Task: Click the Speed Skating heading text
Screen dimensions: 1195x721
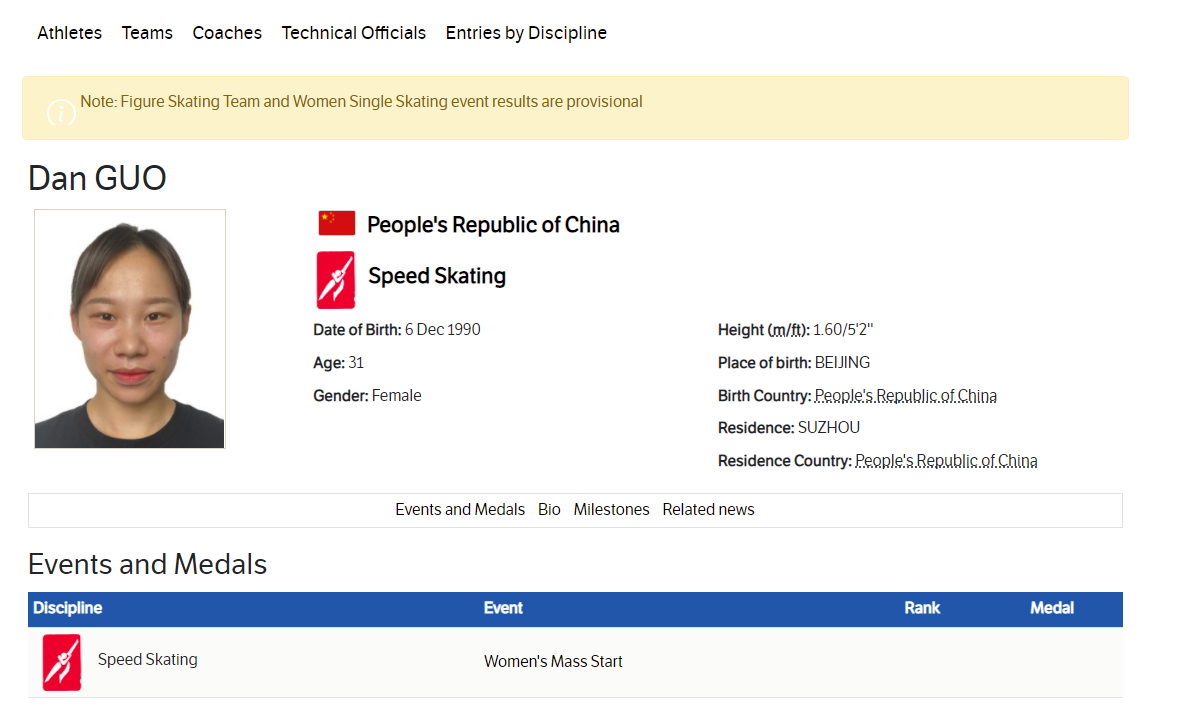Action: tap(437, 276)
